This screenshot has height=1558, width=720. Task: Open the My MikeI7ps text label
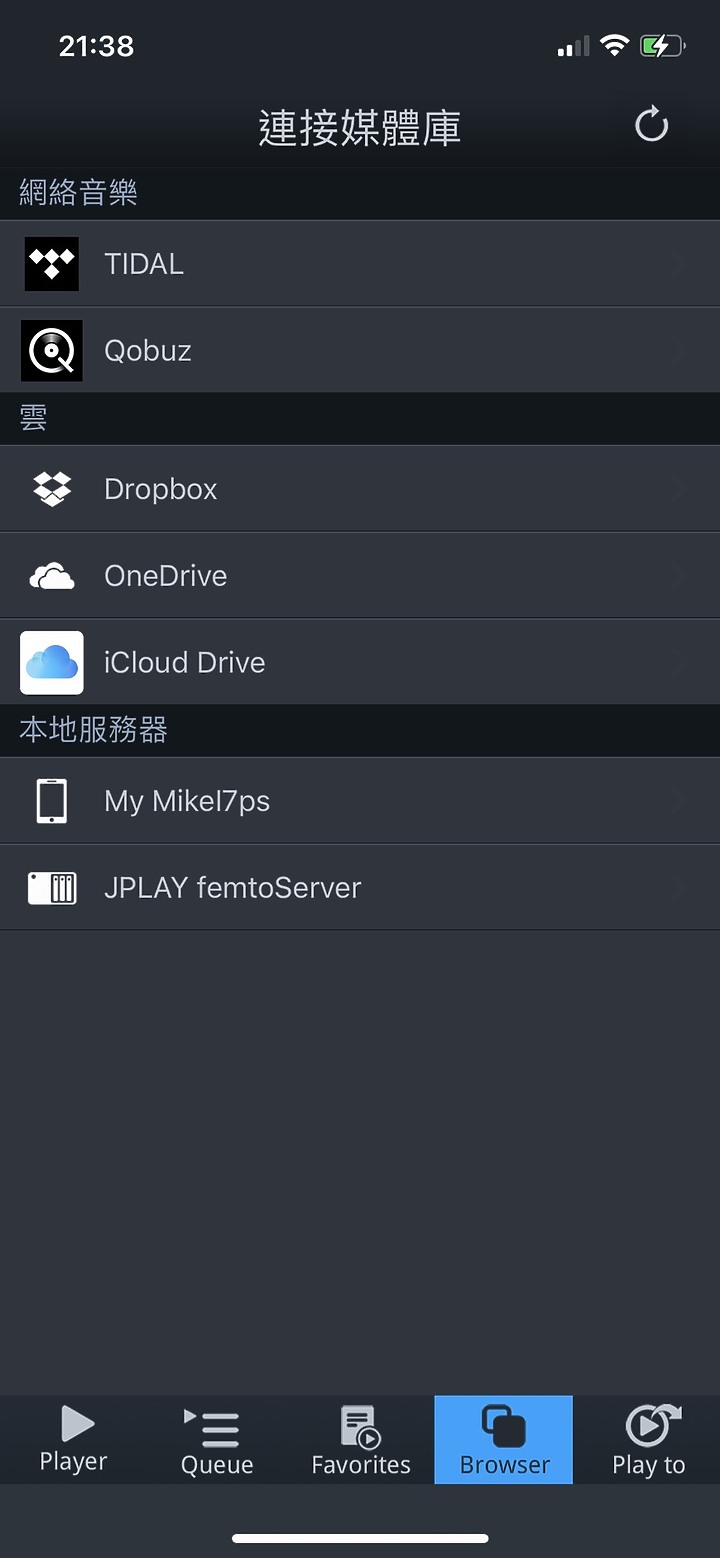coord(187,801)
